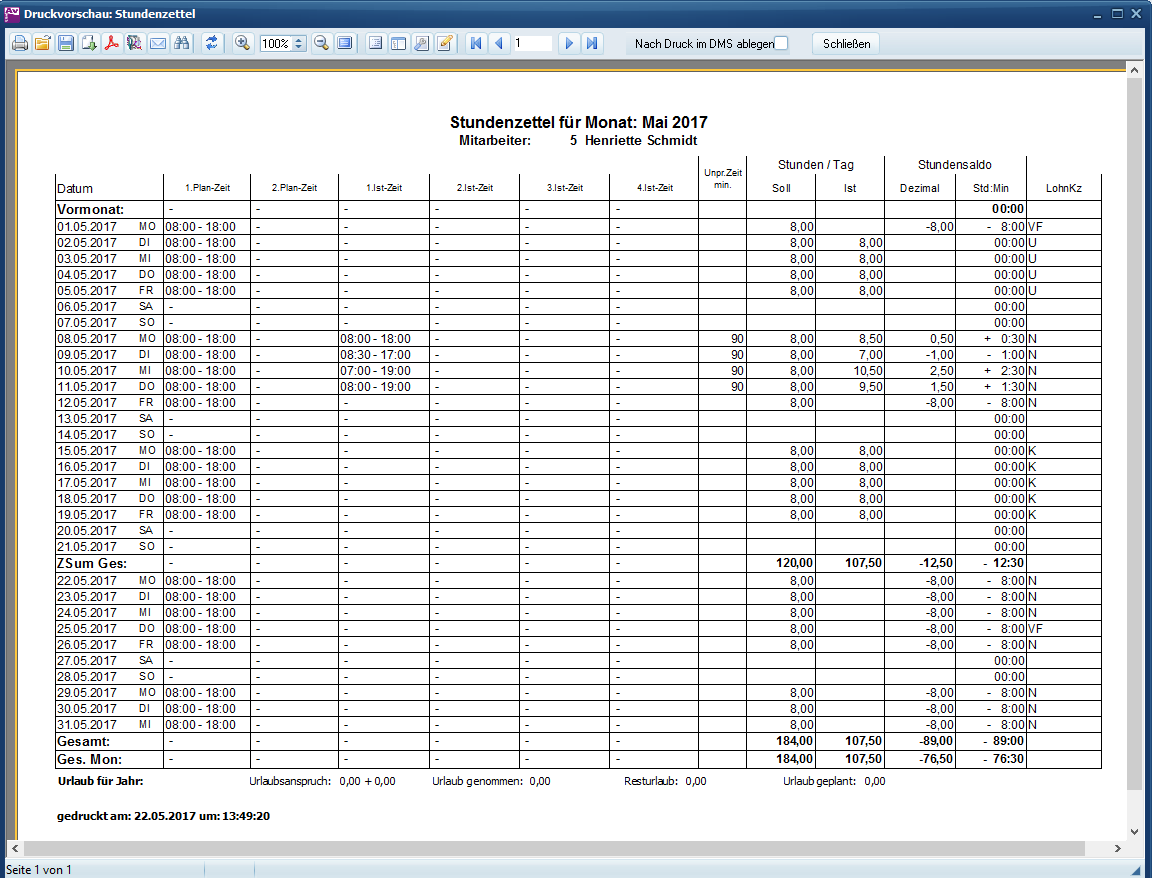Click the horizontal scrollbar right arrow

pos(1117,849)
